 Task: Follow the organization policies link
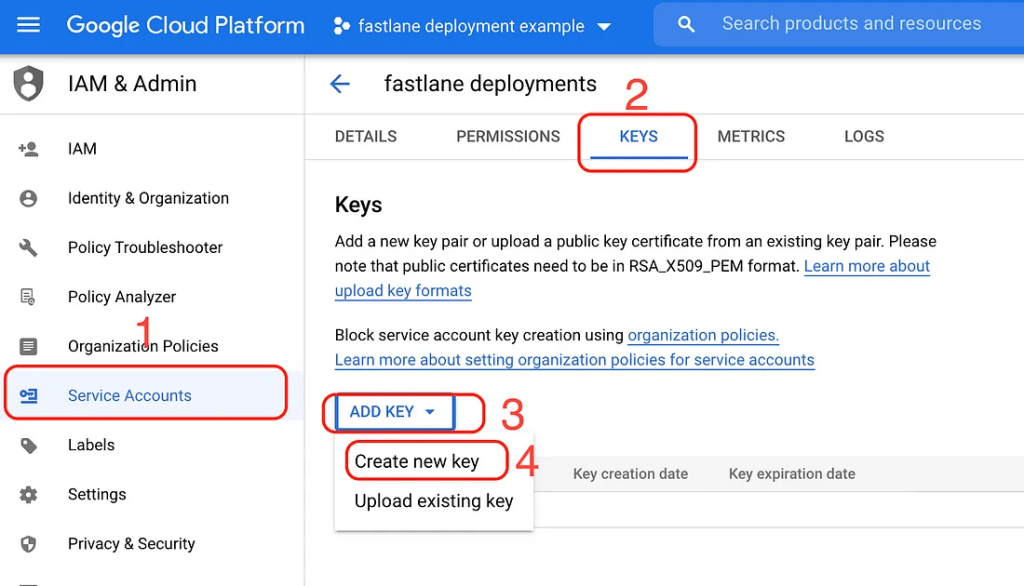[x=703, y=335]
